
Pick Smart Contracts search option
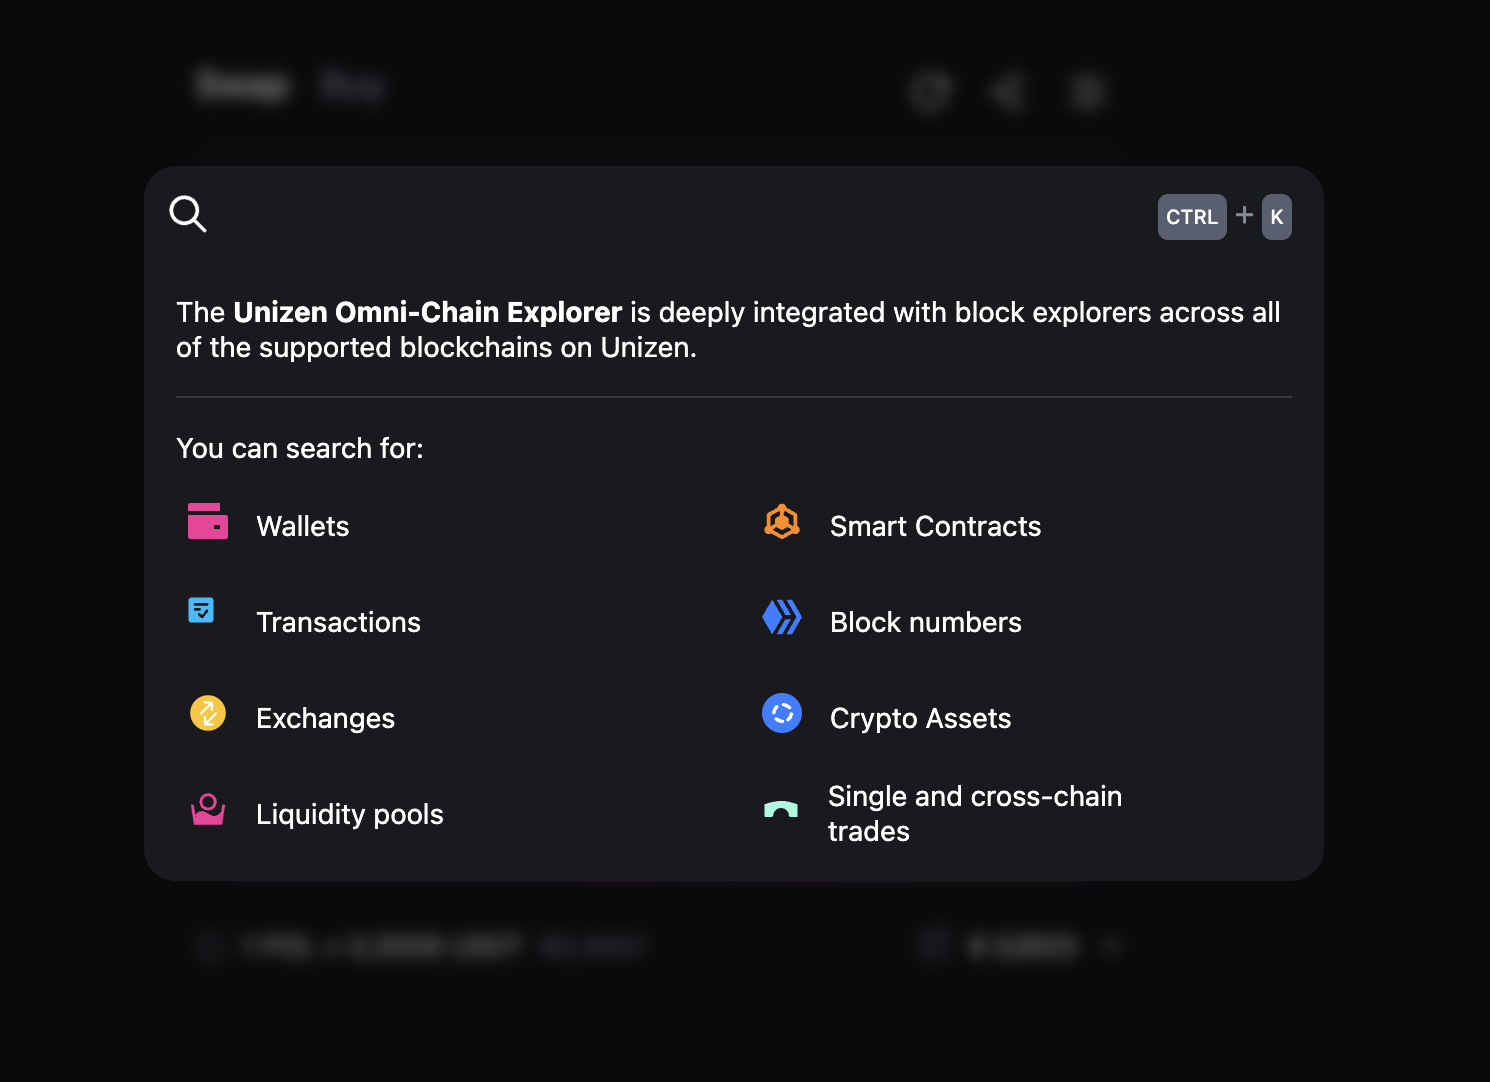[x=935, y=526]
